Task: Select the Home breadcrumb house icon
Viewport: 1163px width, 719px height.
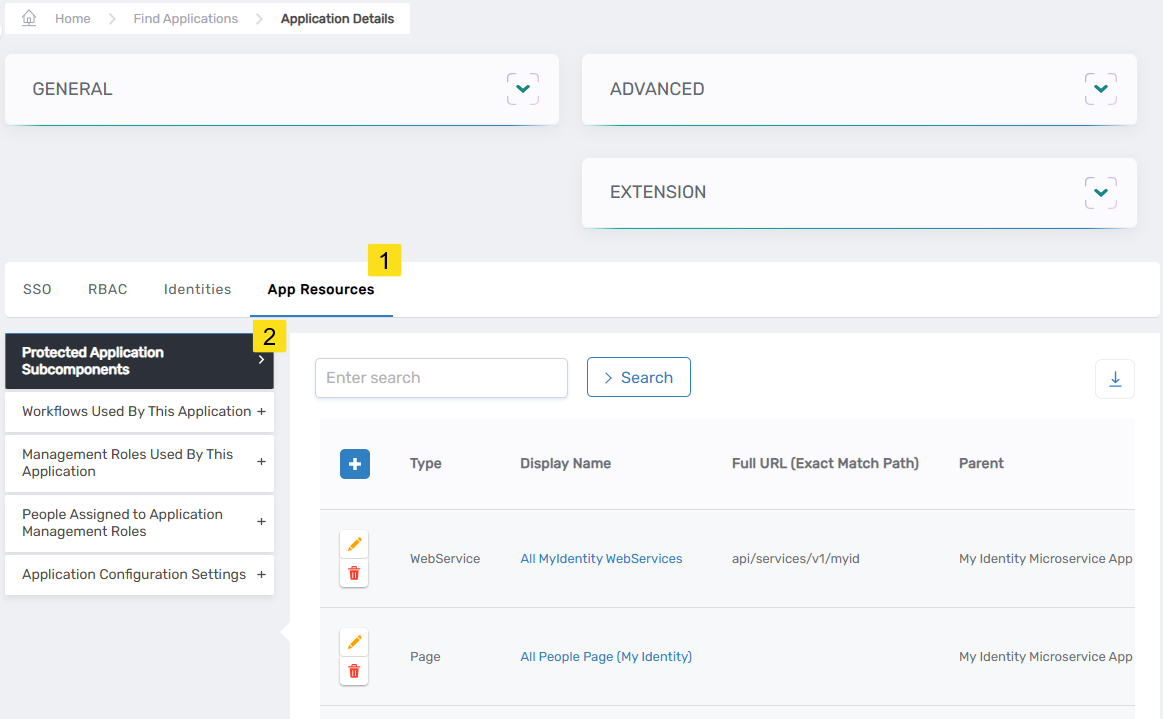Action: pos(29,17)
